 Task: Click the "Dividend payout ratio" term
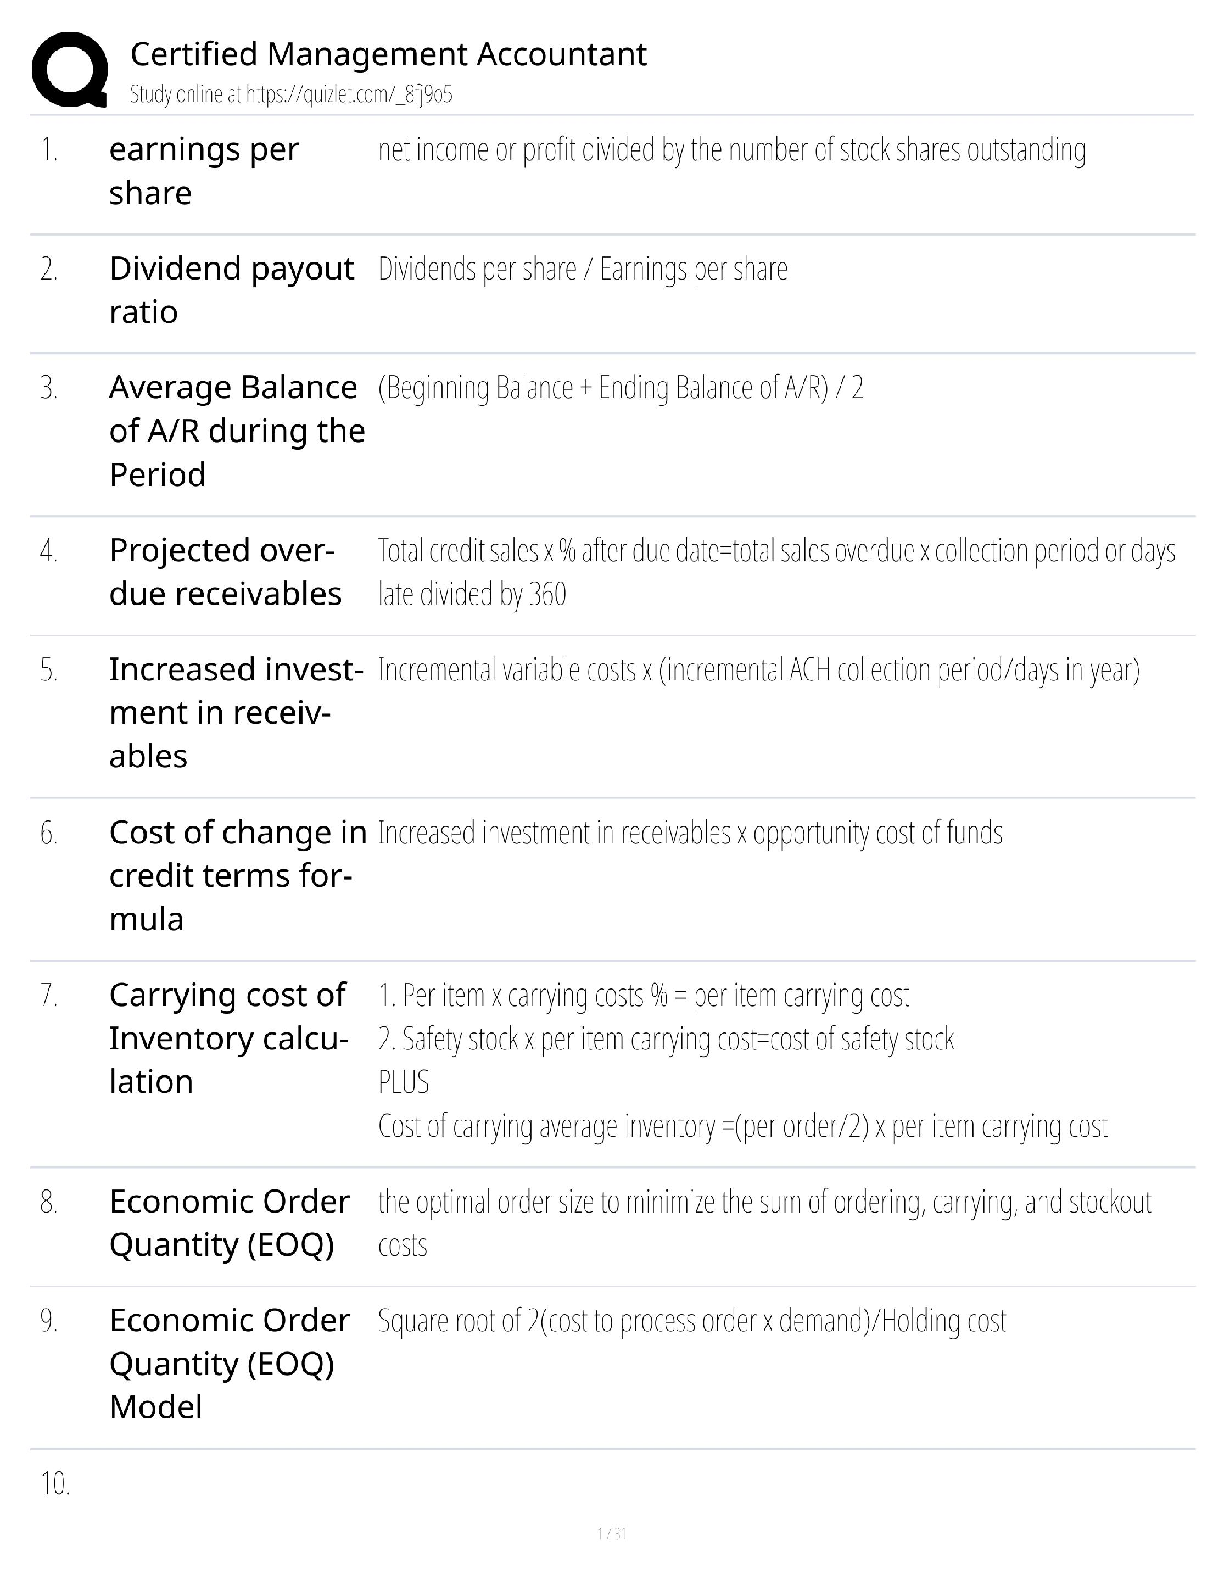(x=231, y=290)
